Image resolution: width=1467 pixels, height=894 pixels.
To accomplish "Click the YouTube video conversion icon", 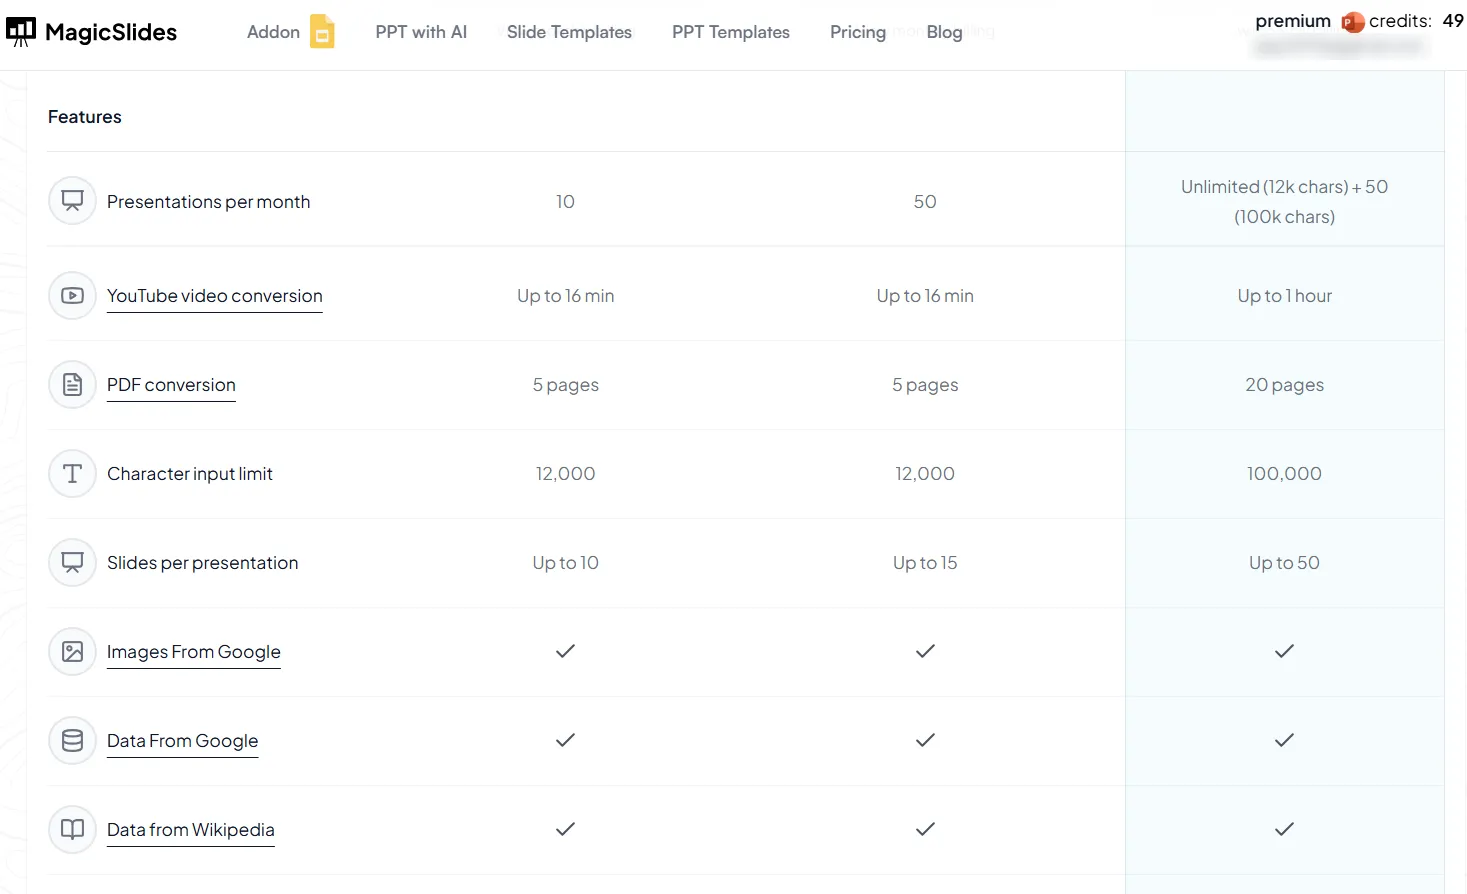I will (72, 296).
